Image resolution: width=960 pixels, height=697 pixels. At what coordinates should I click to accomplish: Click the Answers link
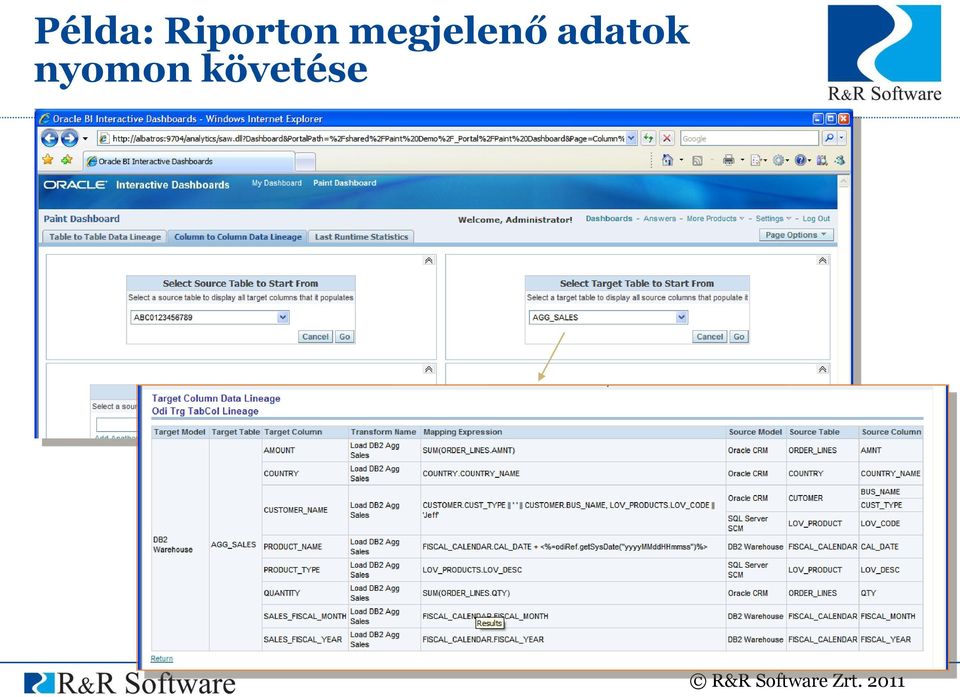click(x=659, y=219)
